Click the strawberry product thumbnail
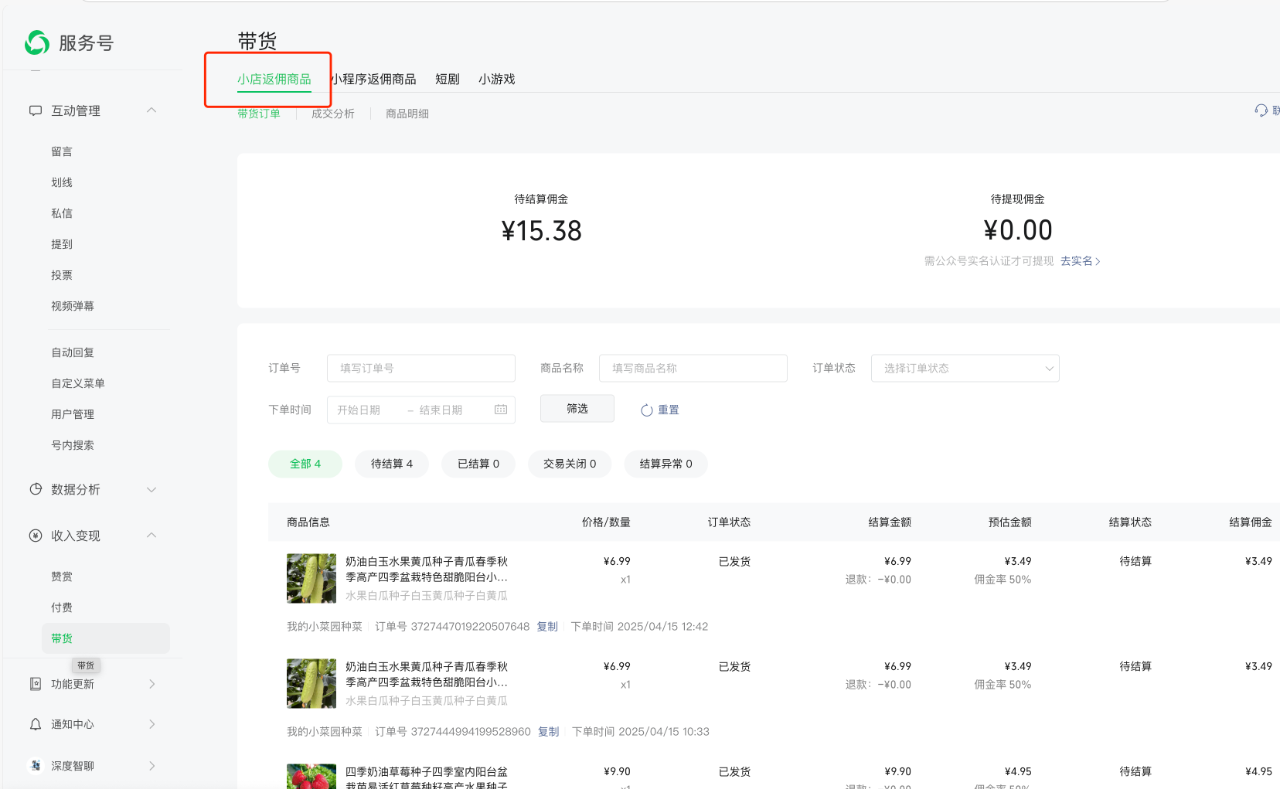The image size is (1280, 789). [311, 776]
